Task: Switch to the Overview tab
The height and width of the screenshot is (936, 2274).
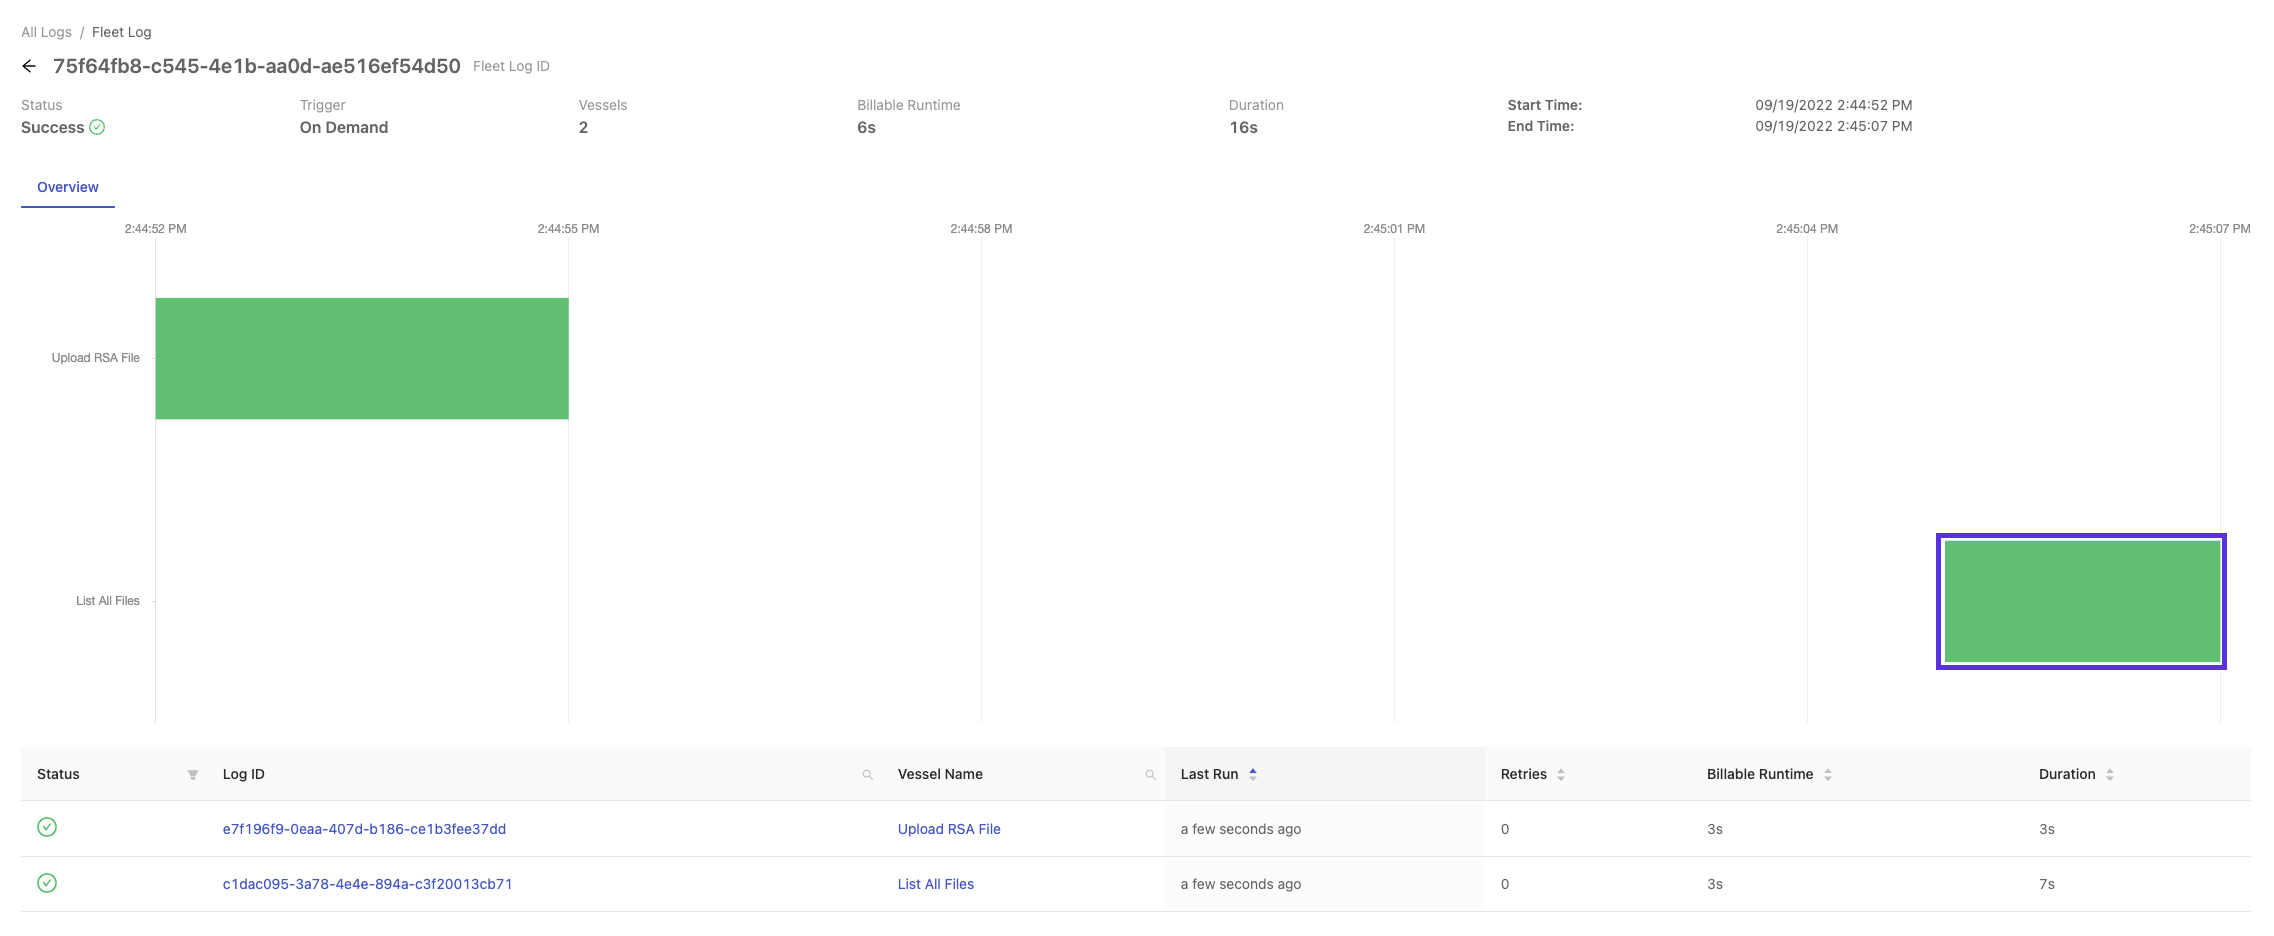Action: [68, 187]
